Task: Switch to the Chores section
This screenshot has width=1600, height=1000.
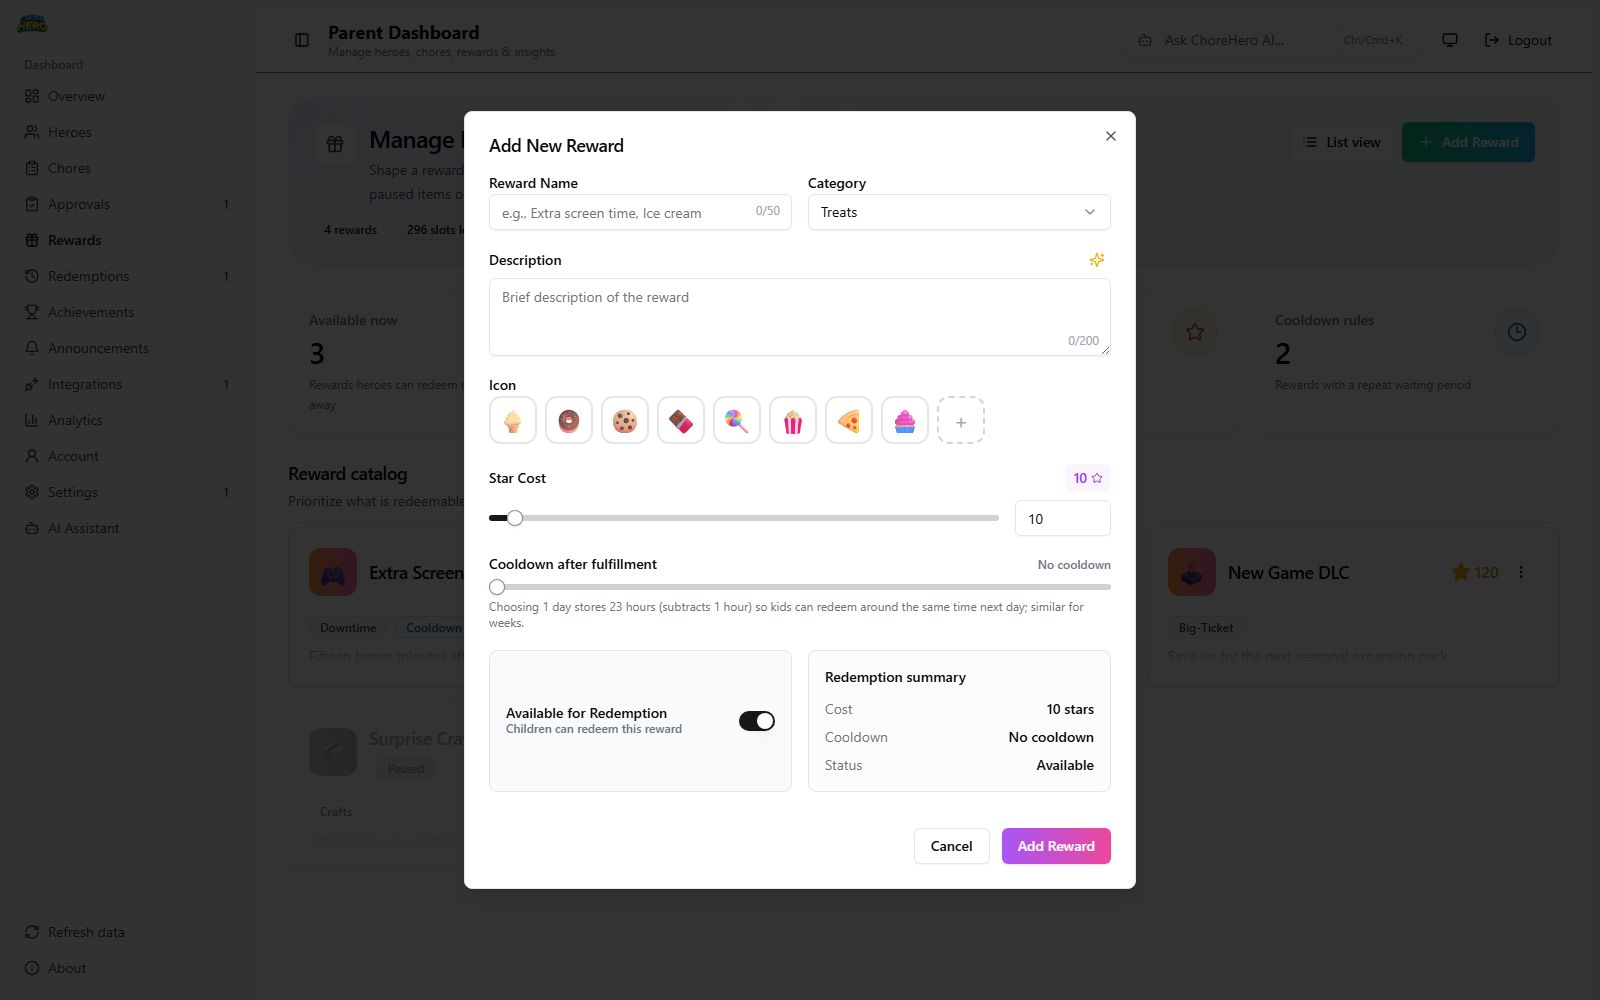Action: 68,167
